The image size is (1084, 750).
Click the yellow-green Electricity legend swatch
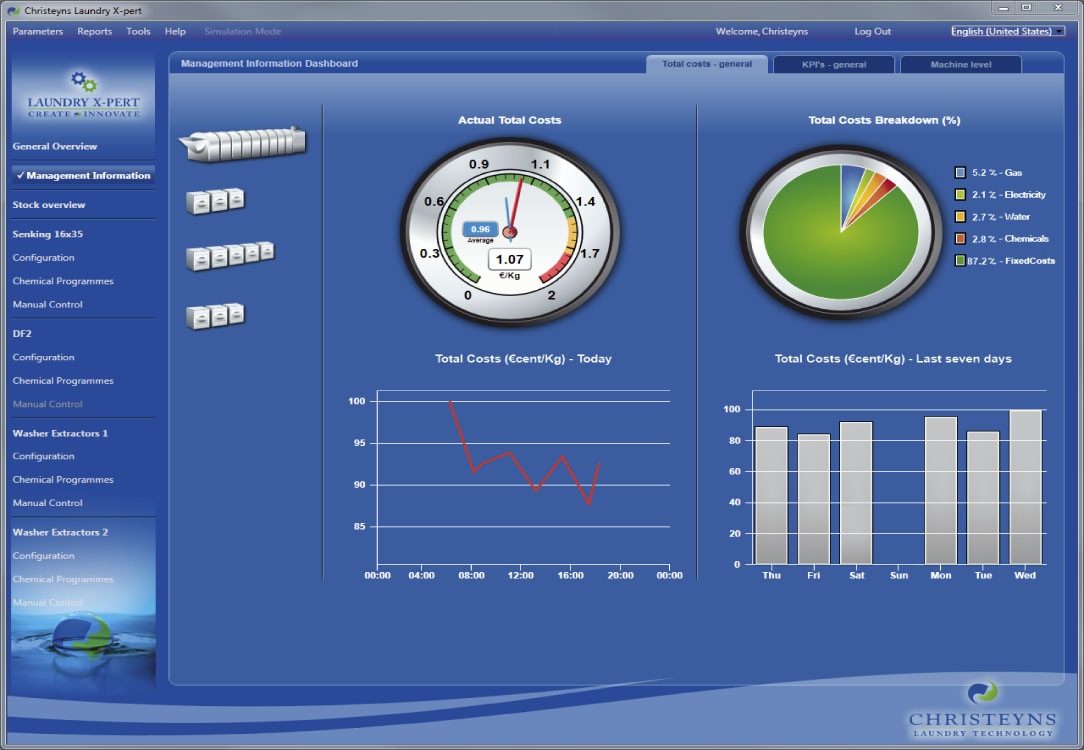pyautogui.click(x=960, y=194)
